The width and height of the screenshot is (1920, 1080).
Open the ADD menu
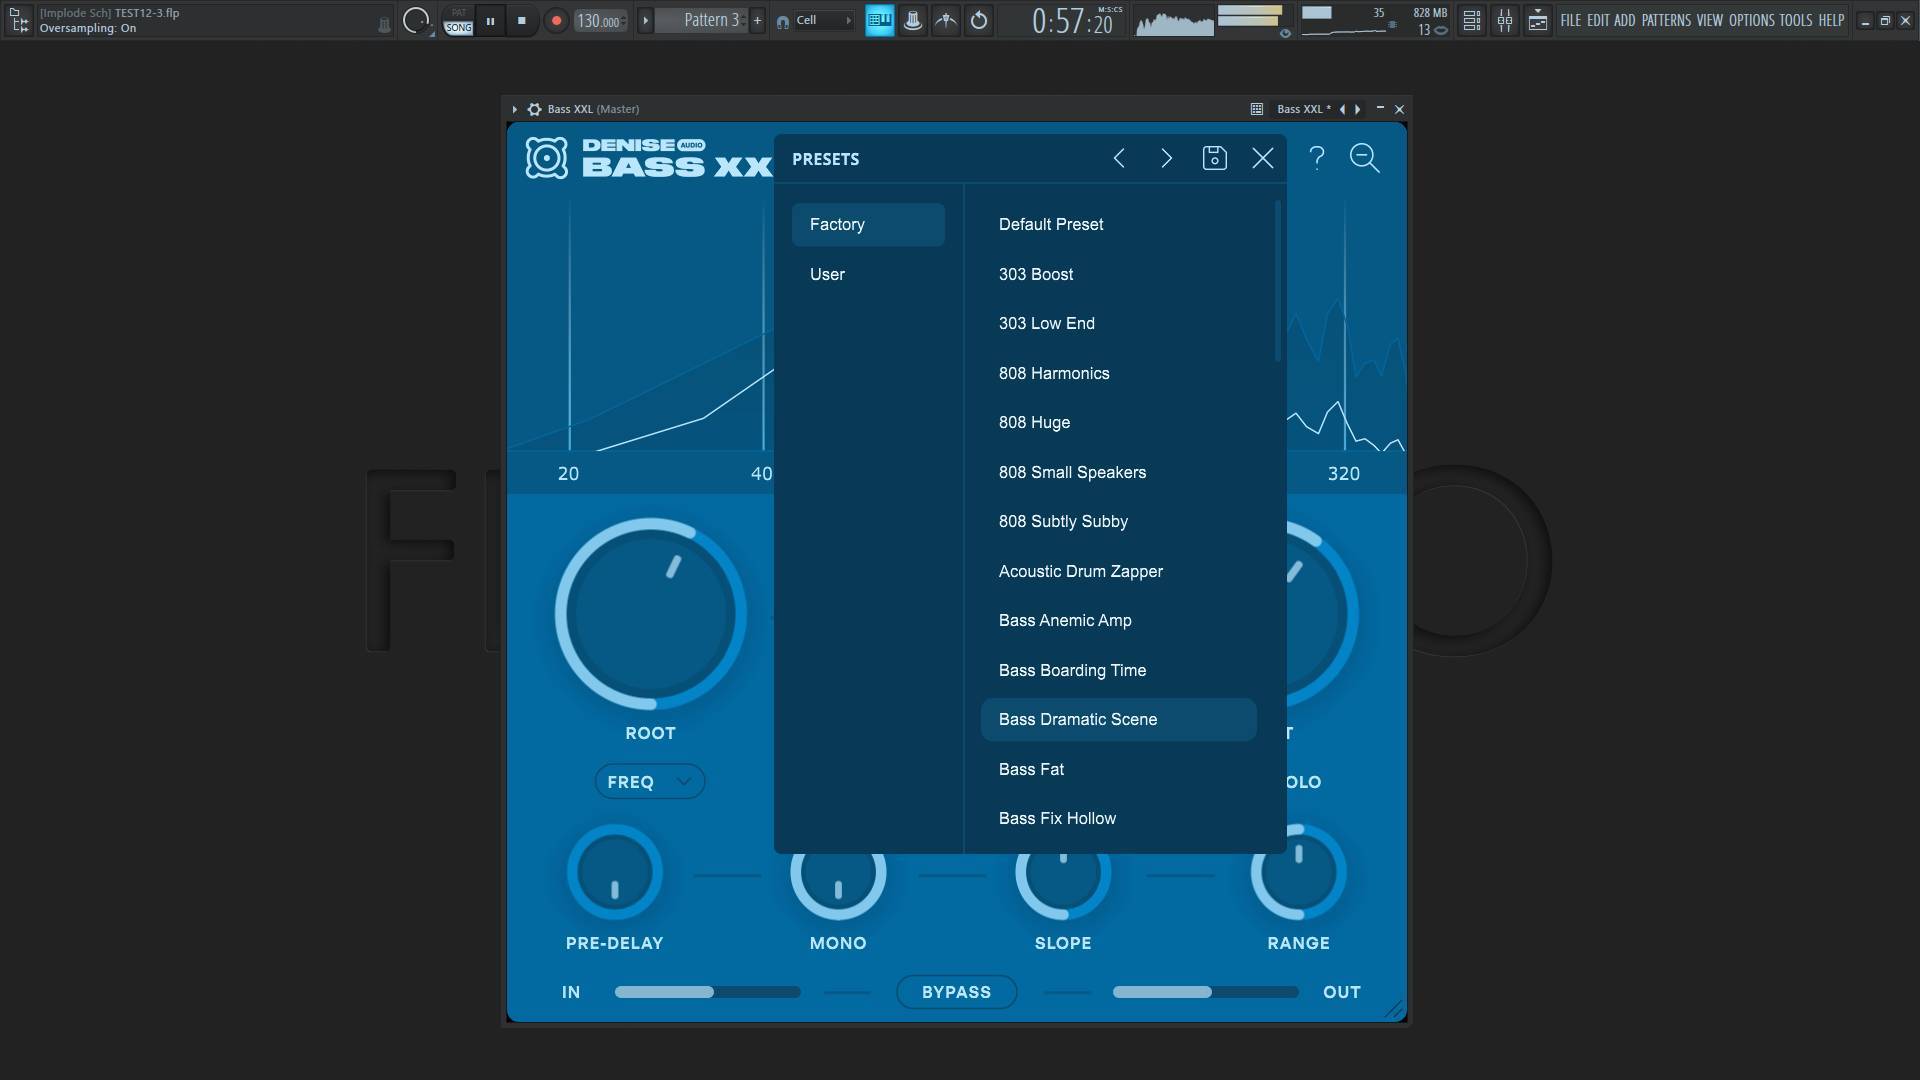pos(1625,20)
